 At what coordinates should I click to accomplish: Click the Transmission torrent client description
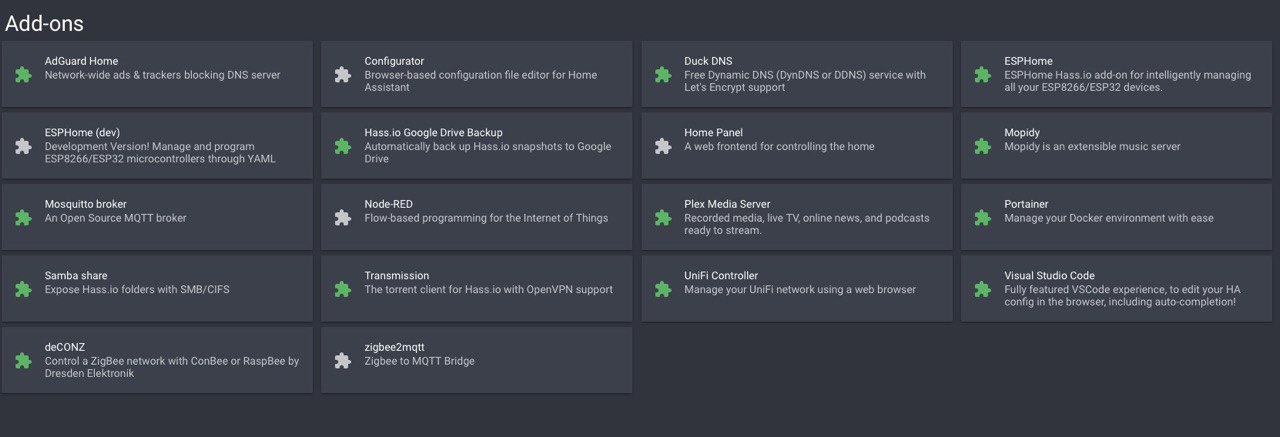[488, 290]
